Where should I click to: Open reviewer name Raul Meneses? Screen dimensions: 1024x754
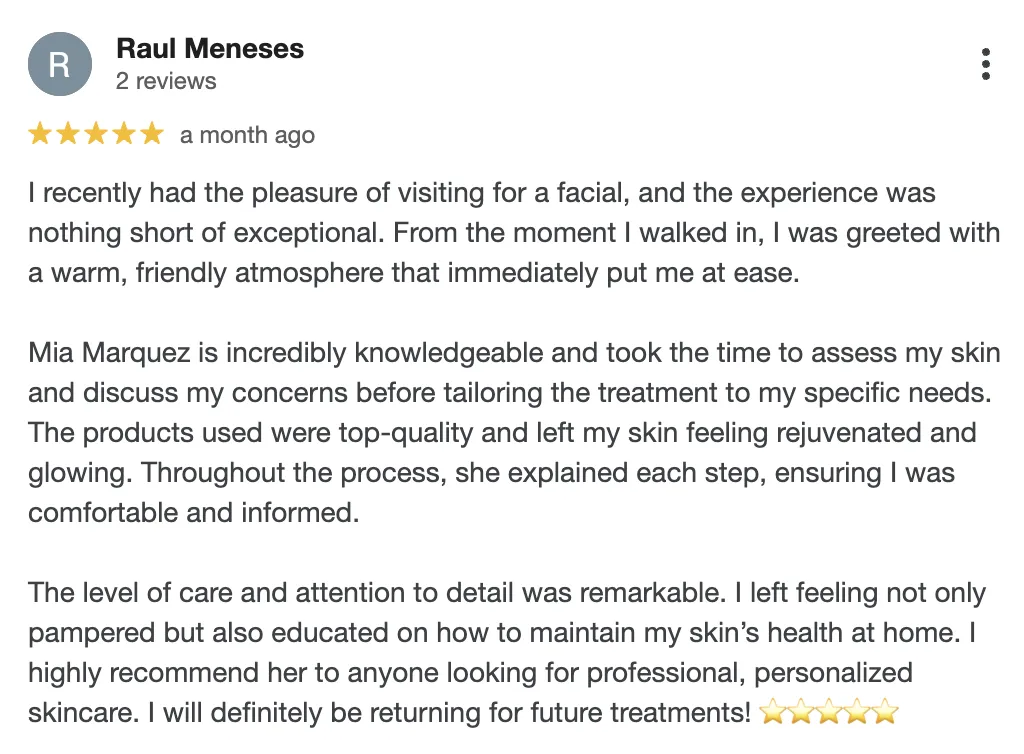210,48
